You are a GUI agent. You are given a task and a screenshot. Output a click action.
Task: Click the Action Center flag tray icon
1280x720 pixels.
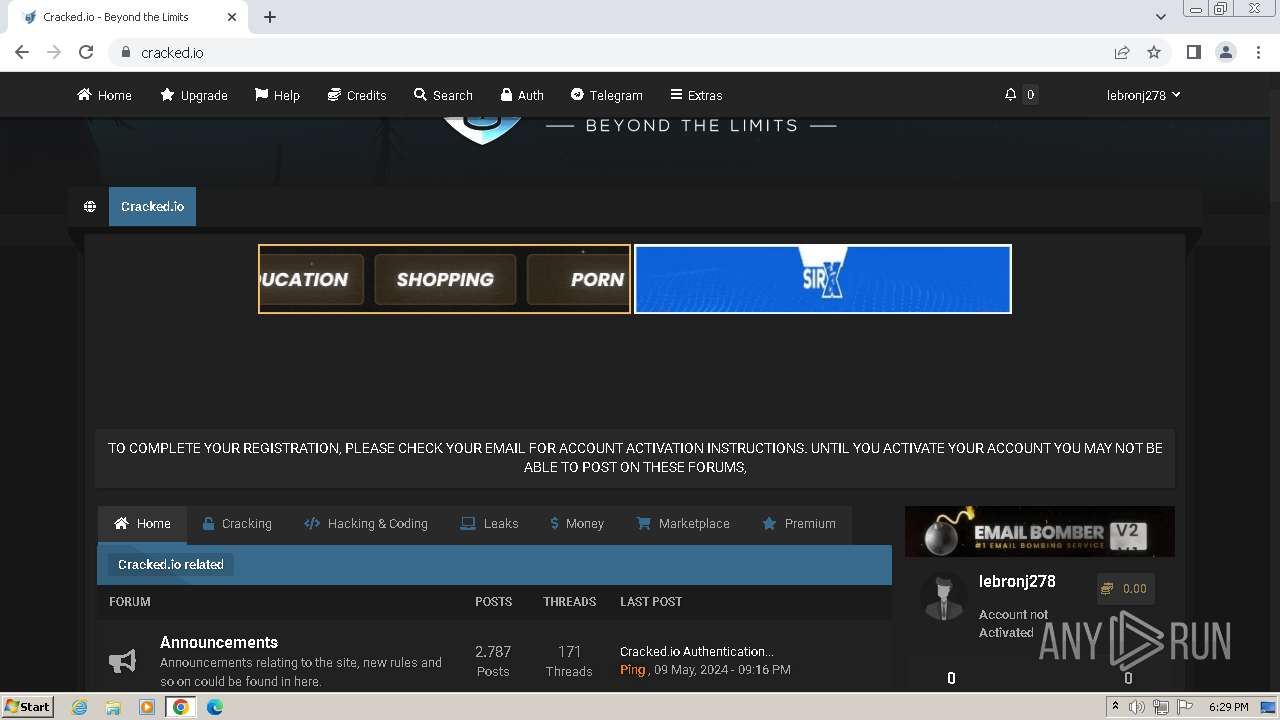(x=1186, y=707)
